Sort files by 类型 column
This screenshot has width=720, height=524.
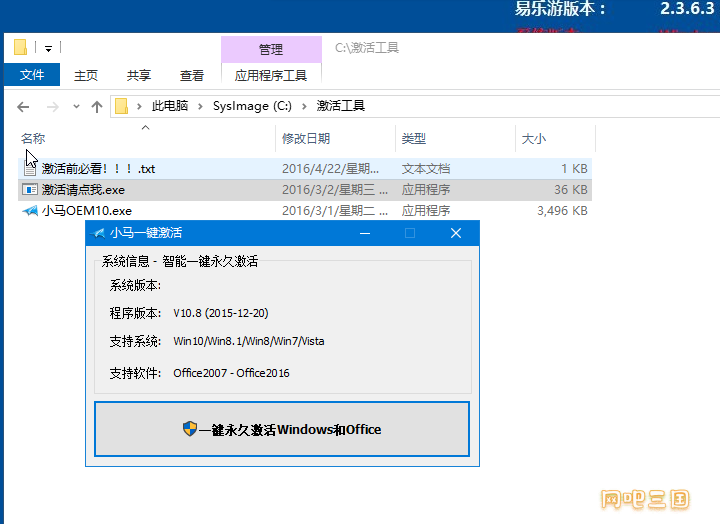(414, 138)
